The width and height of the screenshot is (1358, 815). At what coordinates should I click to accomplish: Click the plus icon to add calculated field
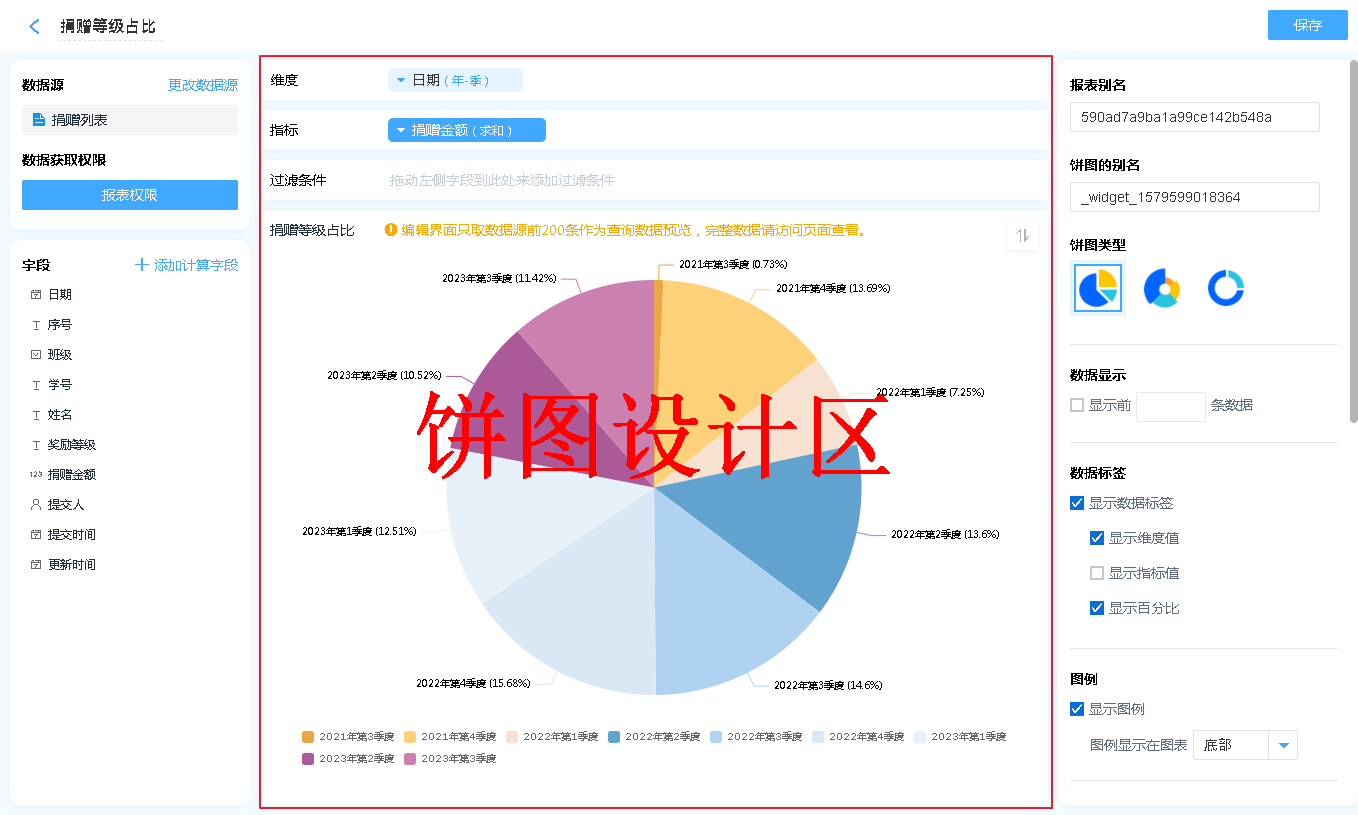click(x=142, y=265)
